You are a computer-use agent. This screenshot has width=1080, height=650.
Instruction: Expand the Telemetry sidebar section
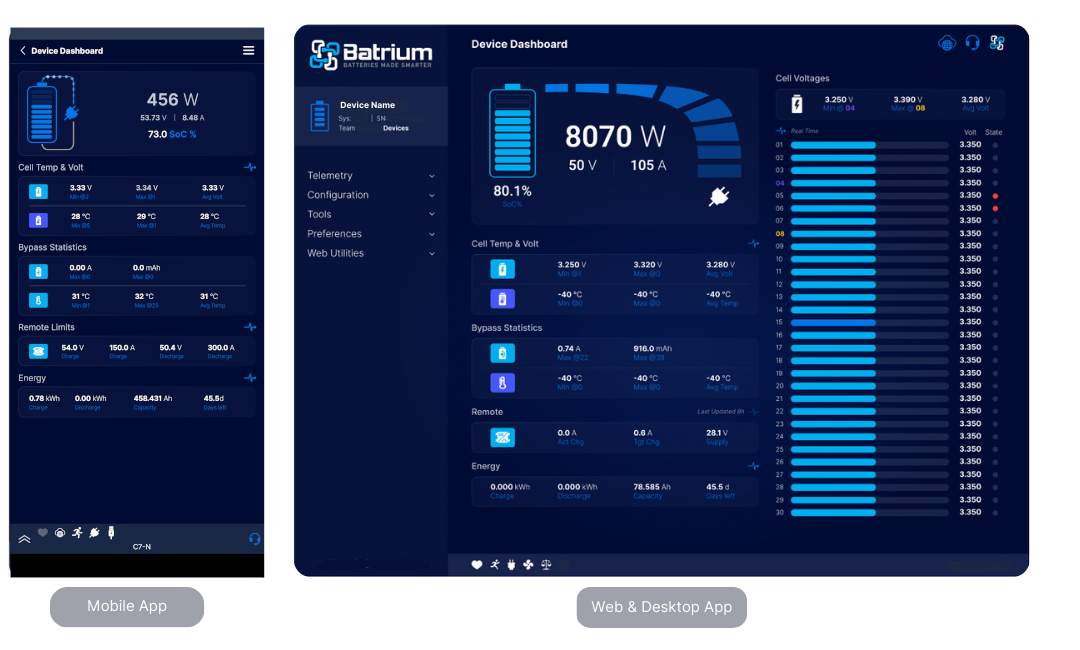point(370,176)
